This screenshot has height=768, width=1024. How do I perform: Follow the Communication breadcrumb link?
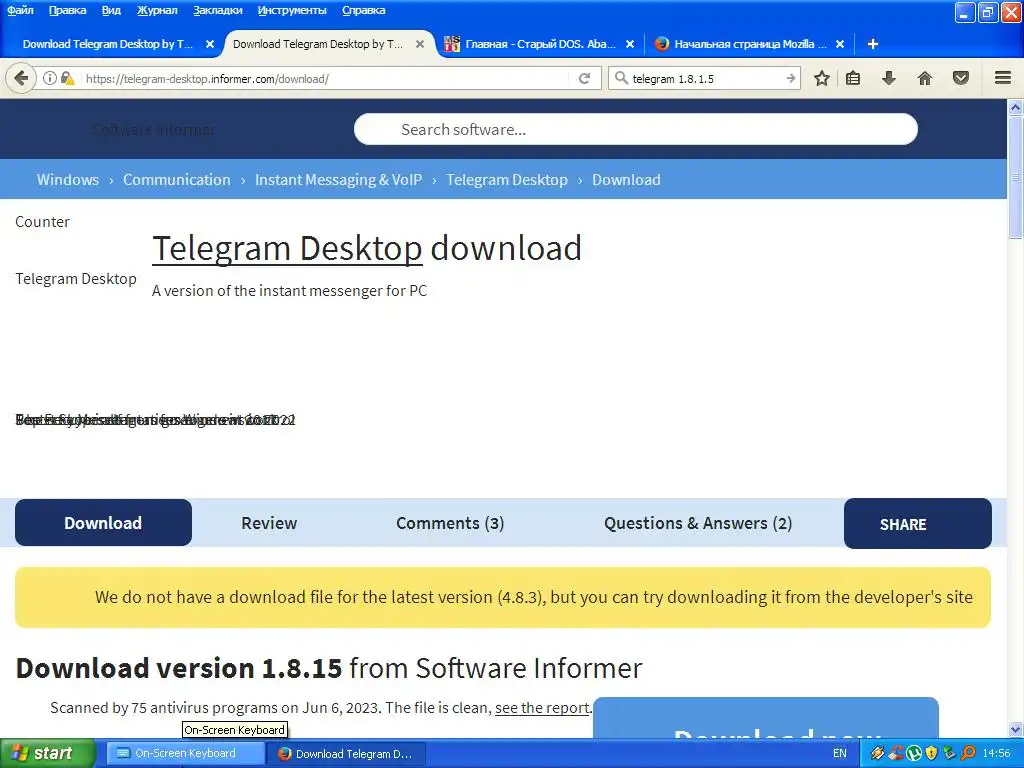coord(176,180)
